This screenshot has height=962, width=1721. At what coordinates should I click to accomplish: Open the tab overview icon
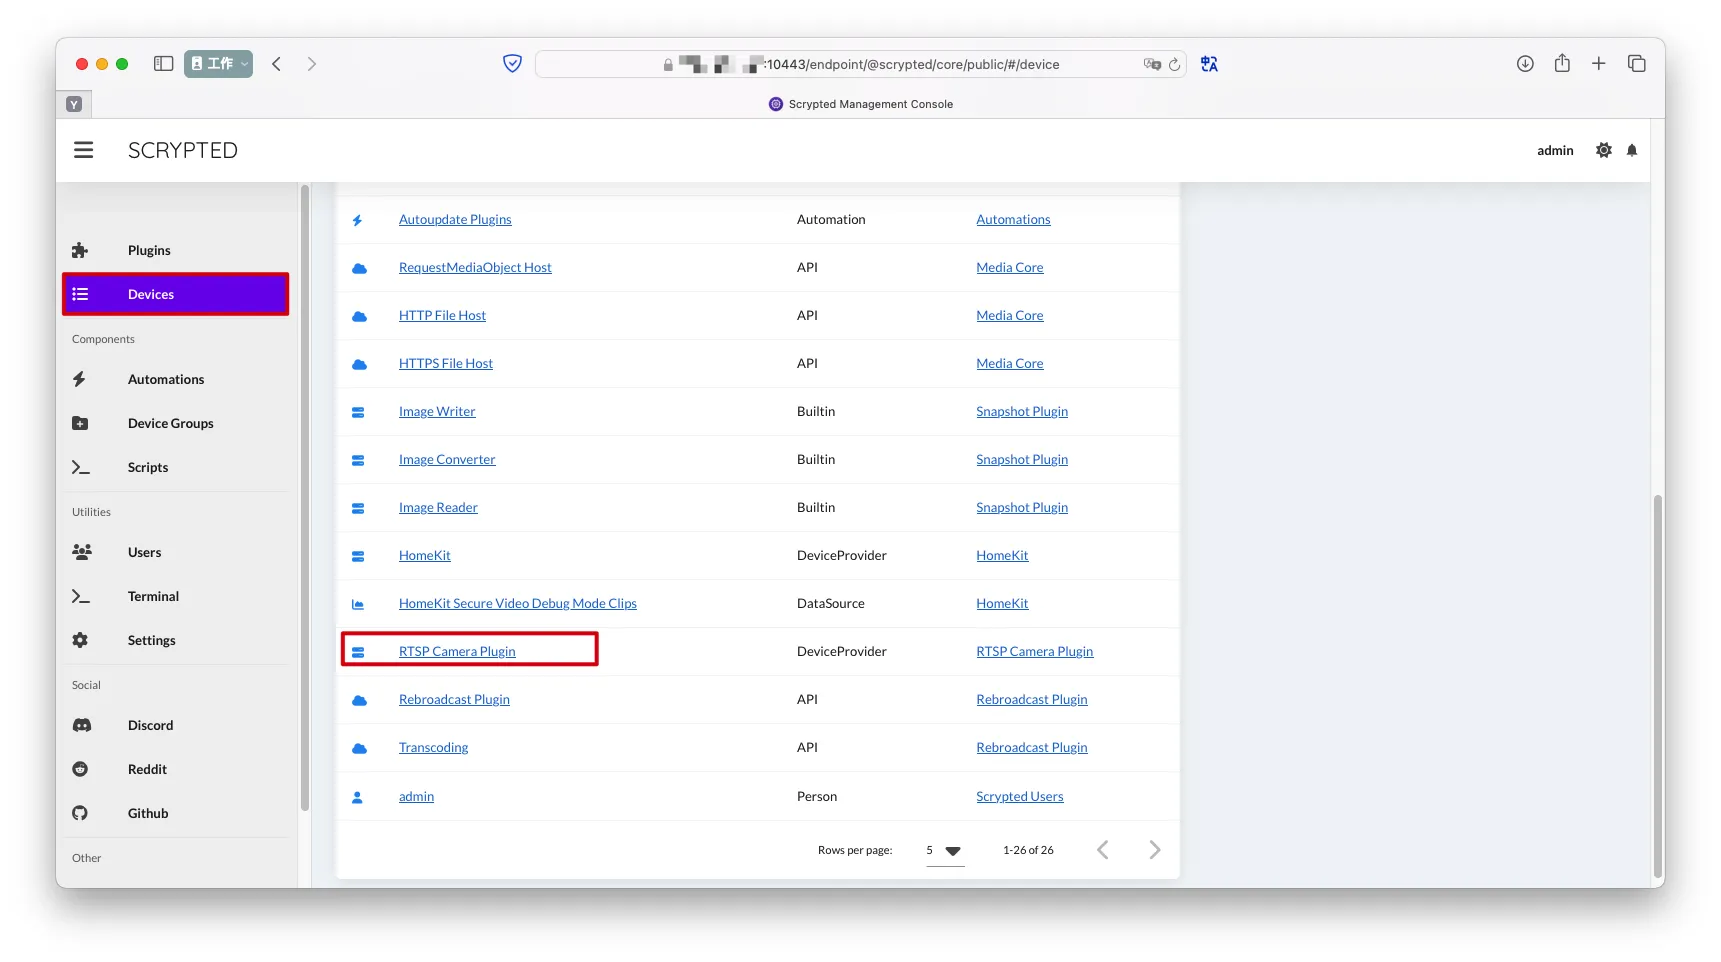click(1636, 64)
